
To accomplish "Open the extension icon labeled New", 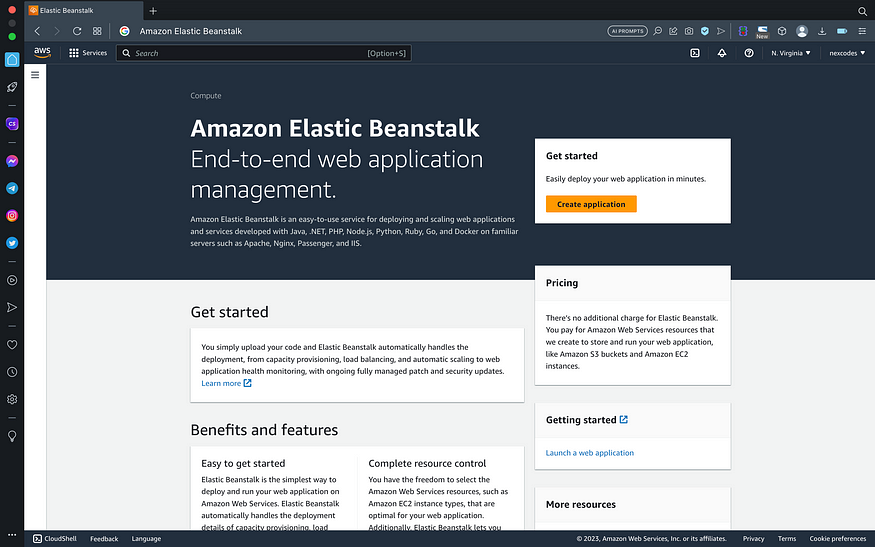I will coord(762,32).
